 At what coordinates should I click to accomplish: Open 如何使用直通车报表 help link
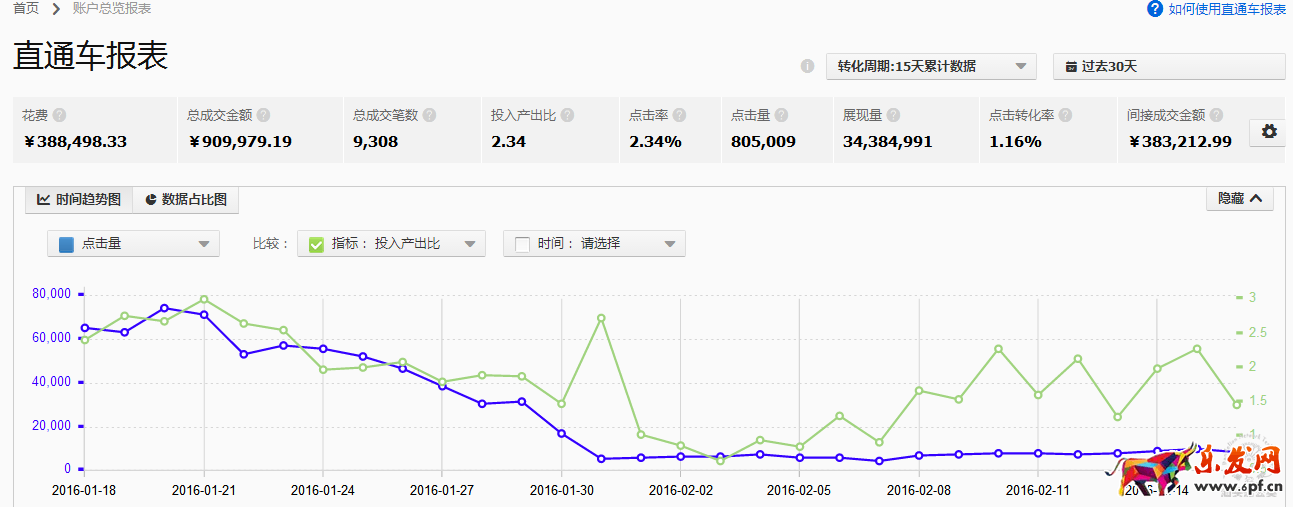tap(1216, 9)
